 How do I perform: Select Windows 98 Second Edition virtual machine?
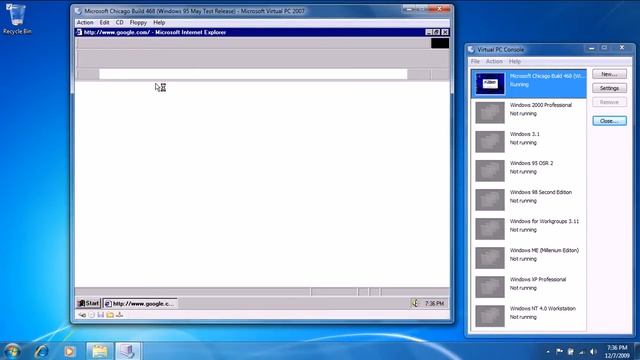point(529,200)
